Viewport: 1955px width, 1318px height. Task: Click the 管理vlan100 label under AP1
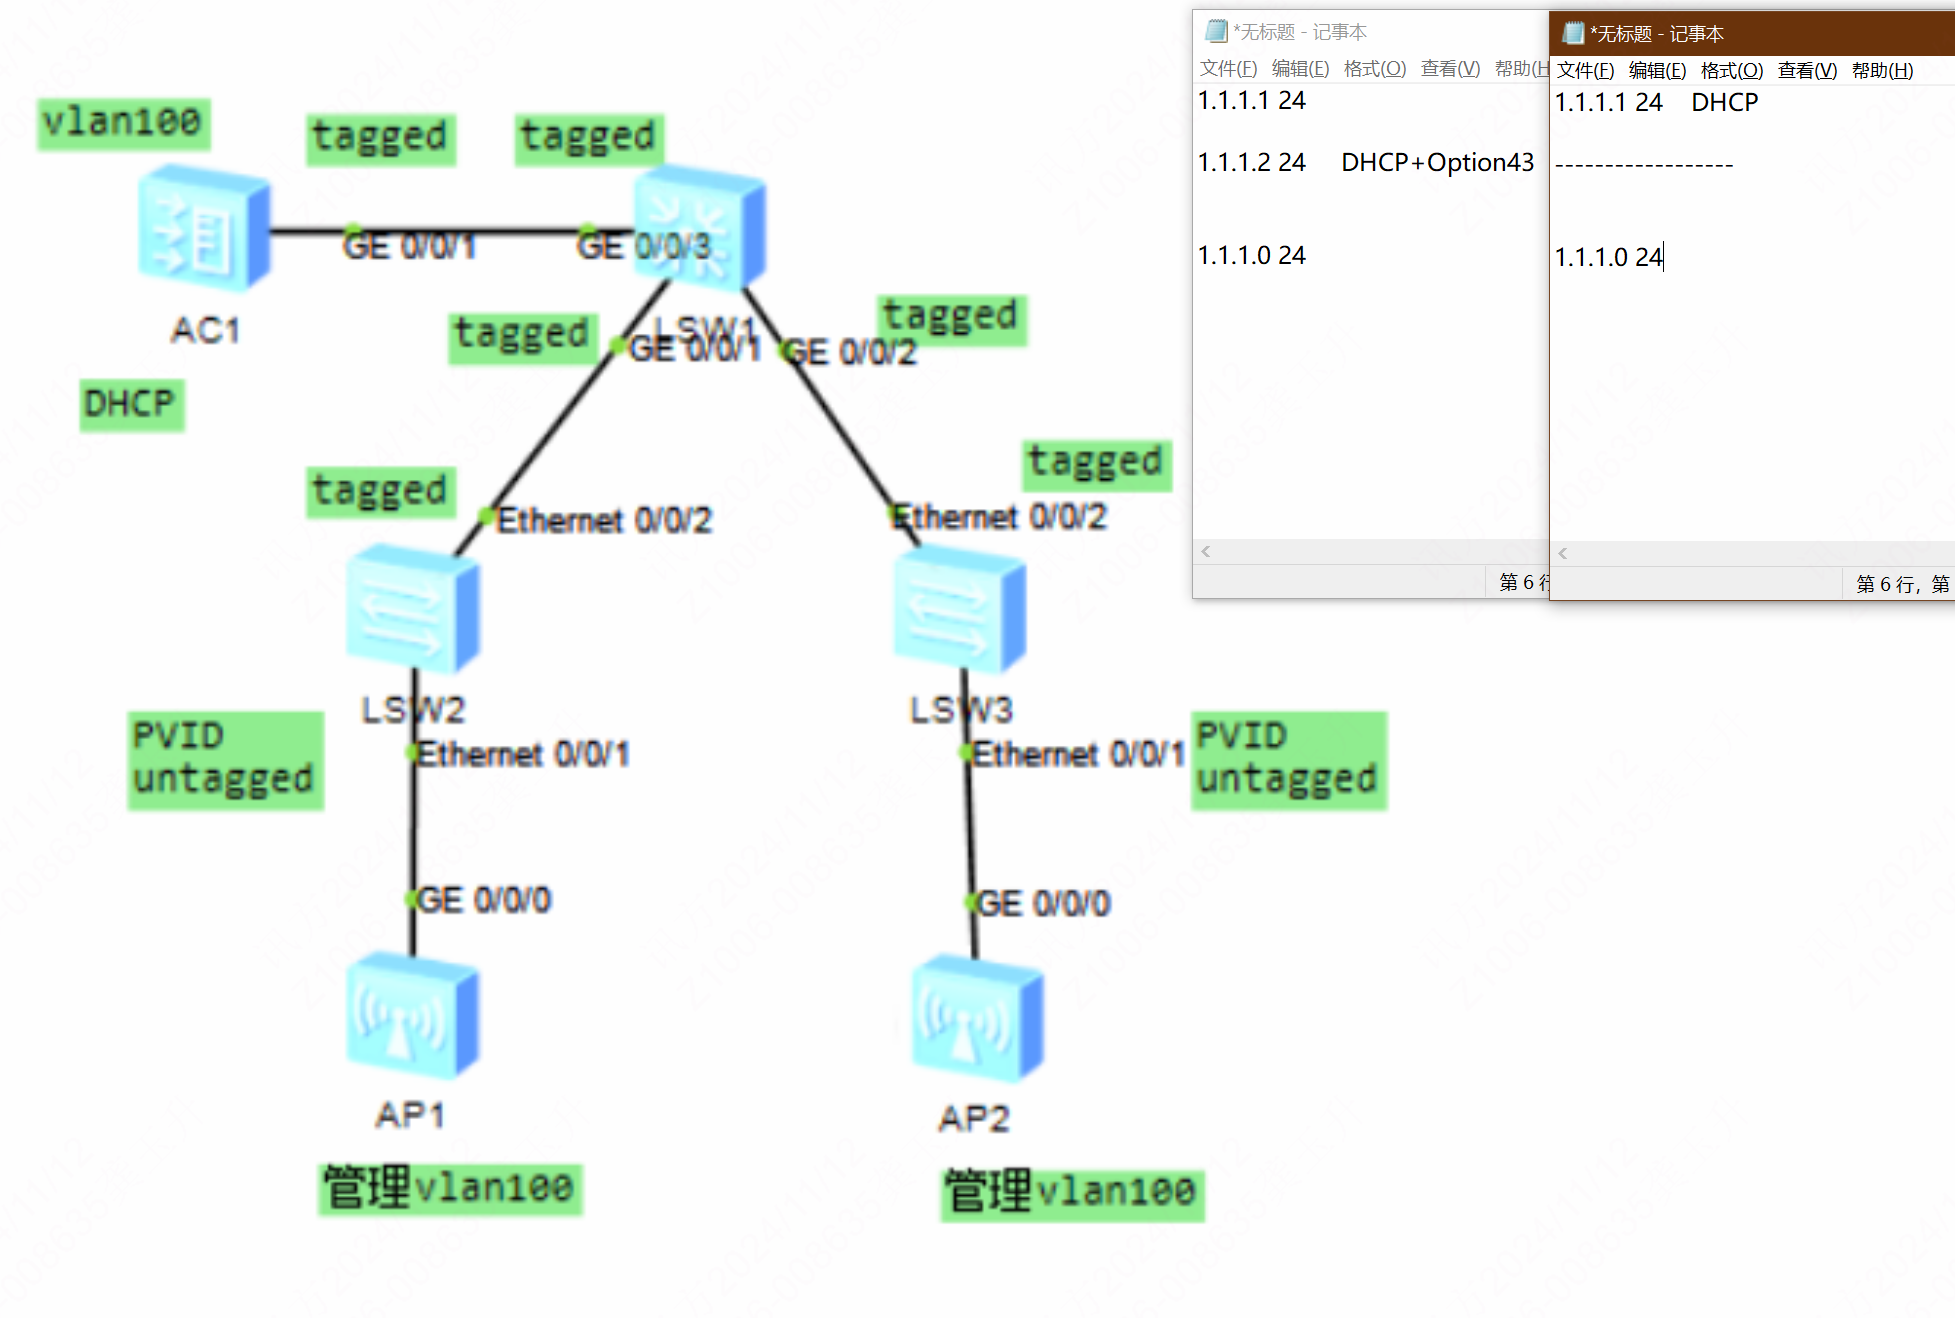pos(450,1190)
